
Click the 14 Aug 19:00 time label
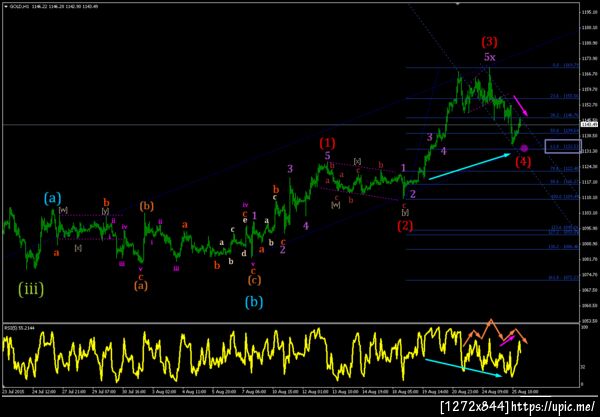pos(376,392)
